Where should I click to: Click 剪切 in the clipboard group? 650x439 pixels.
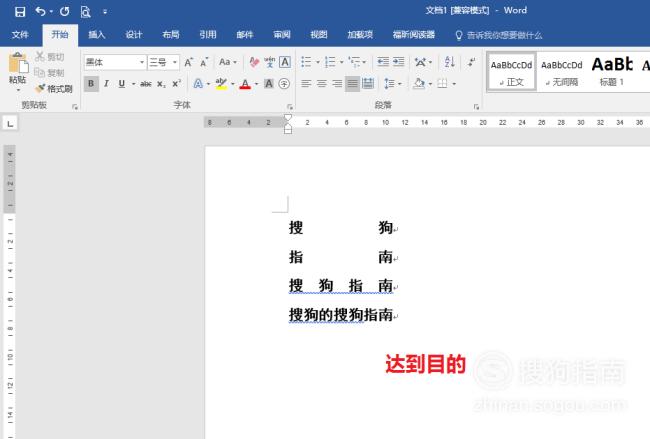coord(49,57)
